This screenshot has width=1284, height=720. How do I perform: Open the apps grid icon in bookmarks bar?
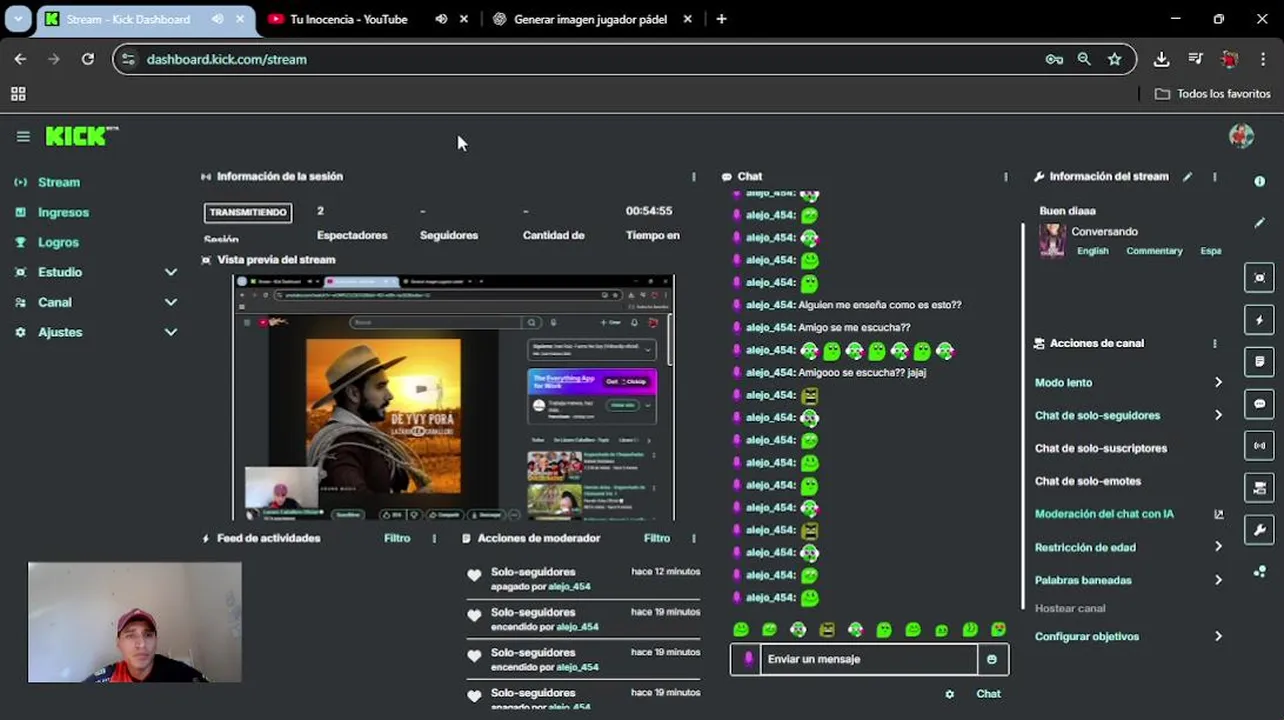(18, 94)
